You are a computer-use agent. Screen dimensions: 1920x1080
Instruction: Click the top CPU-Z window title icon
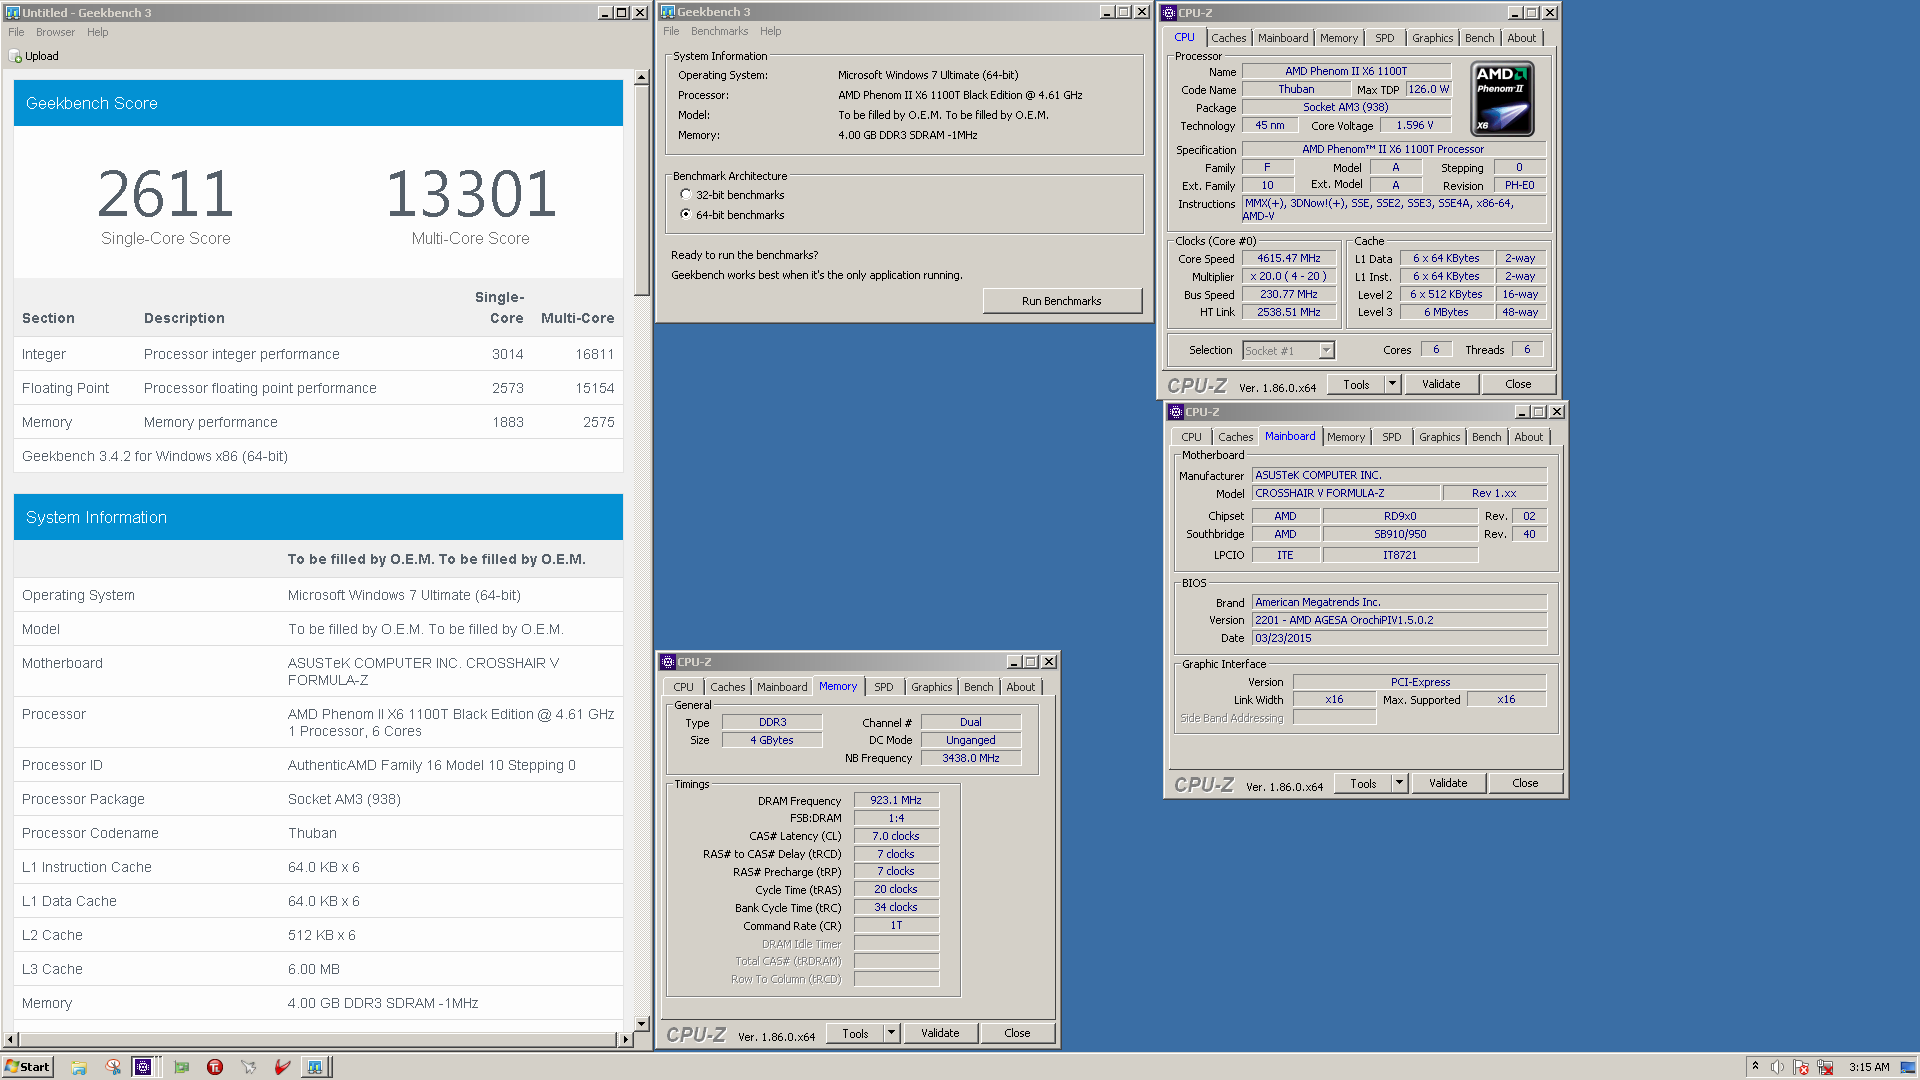tap(1168, 13)
